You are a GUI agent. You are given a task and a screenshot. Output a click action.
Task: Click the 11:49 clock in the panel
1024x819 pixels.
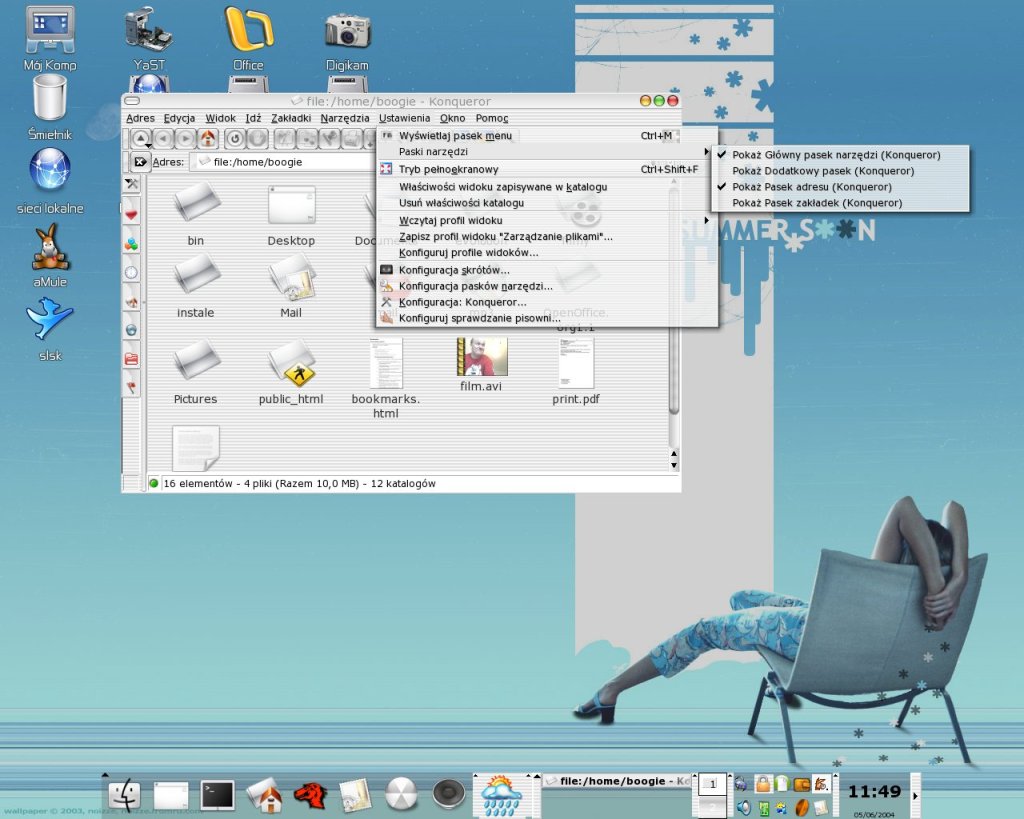[874, 792]
